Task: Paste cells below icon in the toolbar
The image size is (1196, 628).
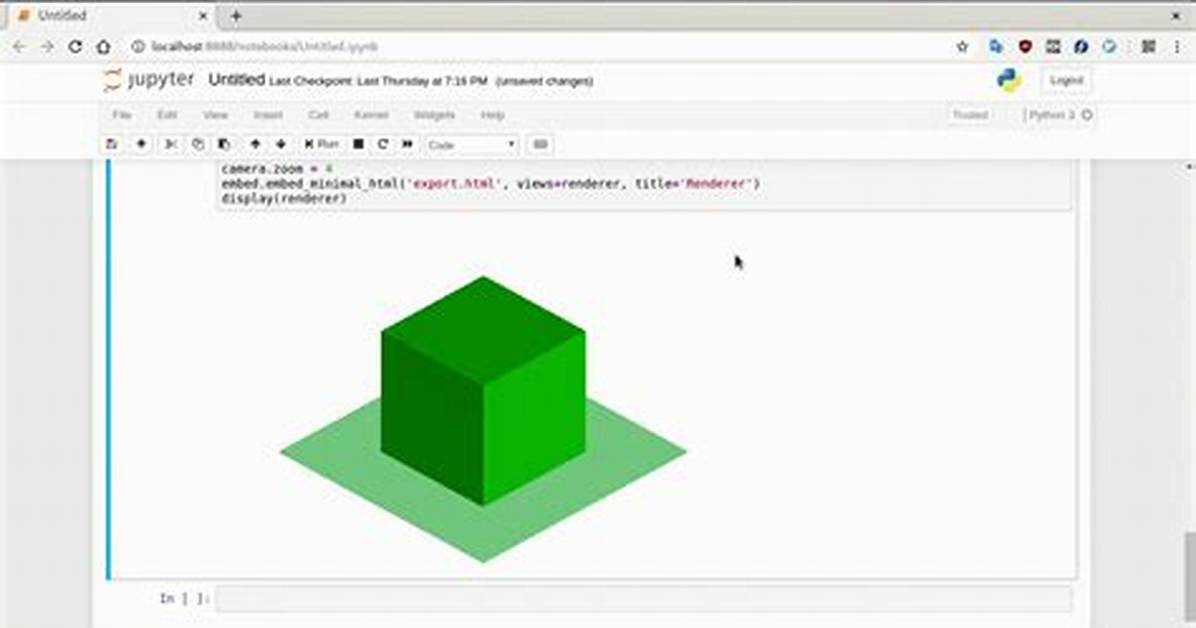Action: point(224,144)
